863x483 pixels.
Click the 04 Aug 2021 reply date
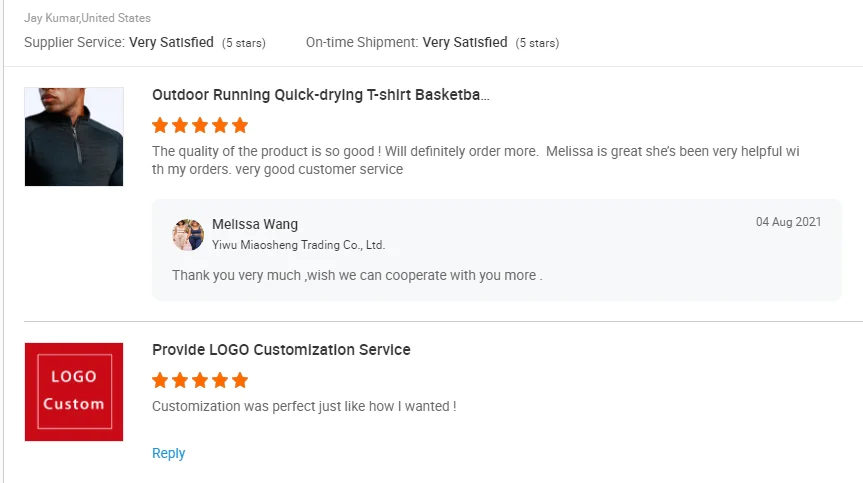pyautogui.click(x=788, y=222)
